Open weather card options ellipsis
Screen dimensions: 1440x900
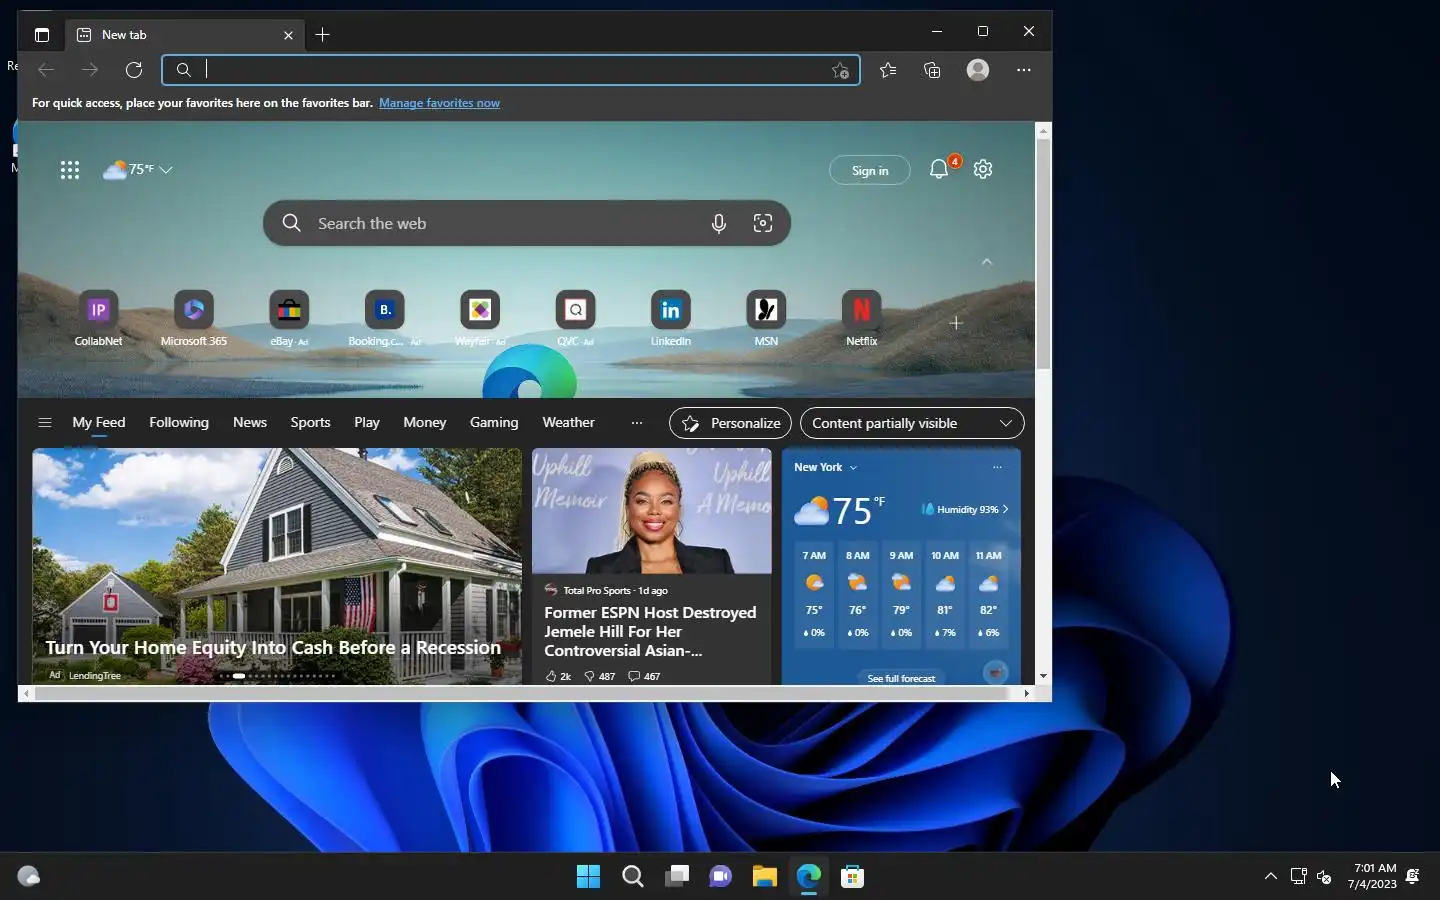997,467
